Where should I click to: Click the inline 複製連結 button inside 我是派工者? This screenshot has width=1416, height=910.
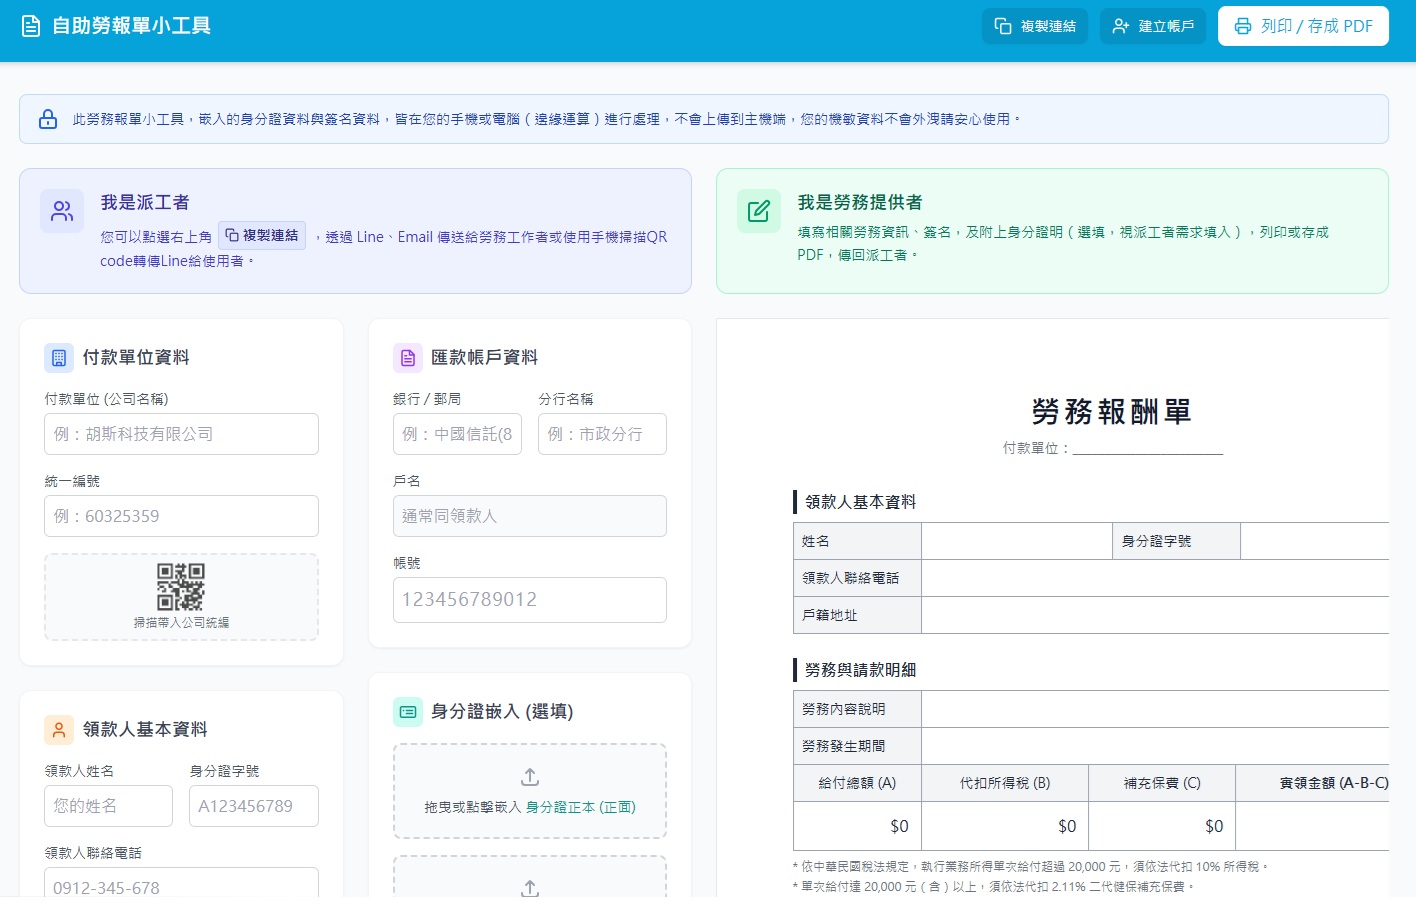click(261, 235)
